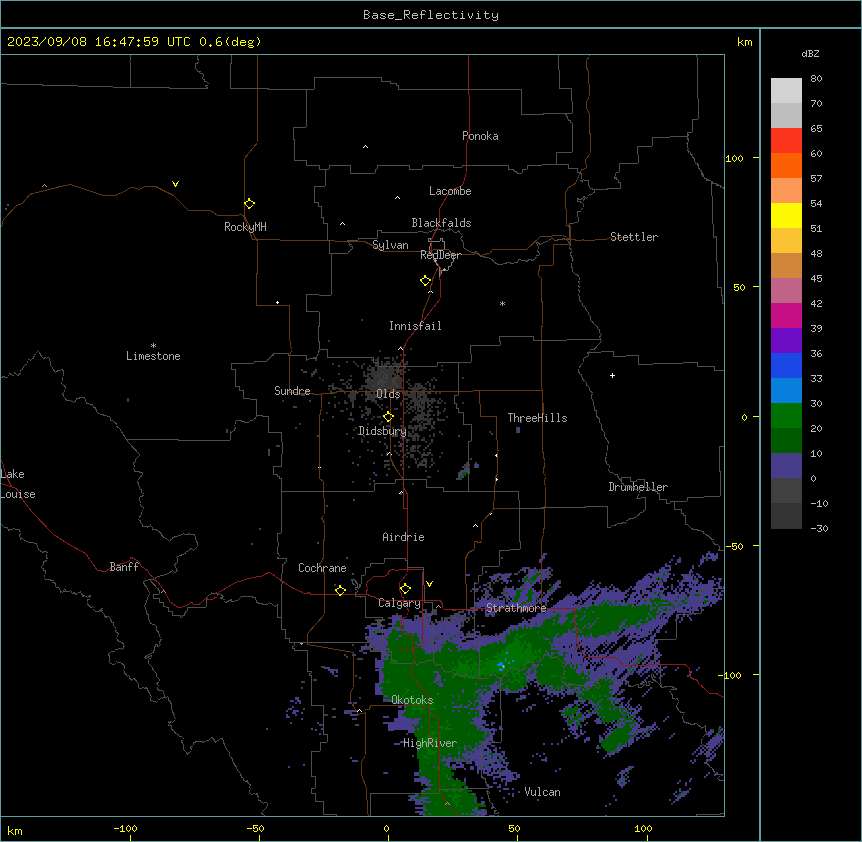Select the lightest gray 80-70 dBZ legend swatch

tap(786, 91)
